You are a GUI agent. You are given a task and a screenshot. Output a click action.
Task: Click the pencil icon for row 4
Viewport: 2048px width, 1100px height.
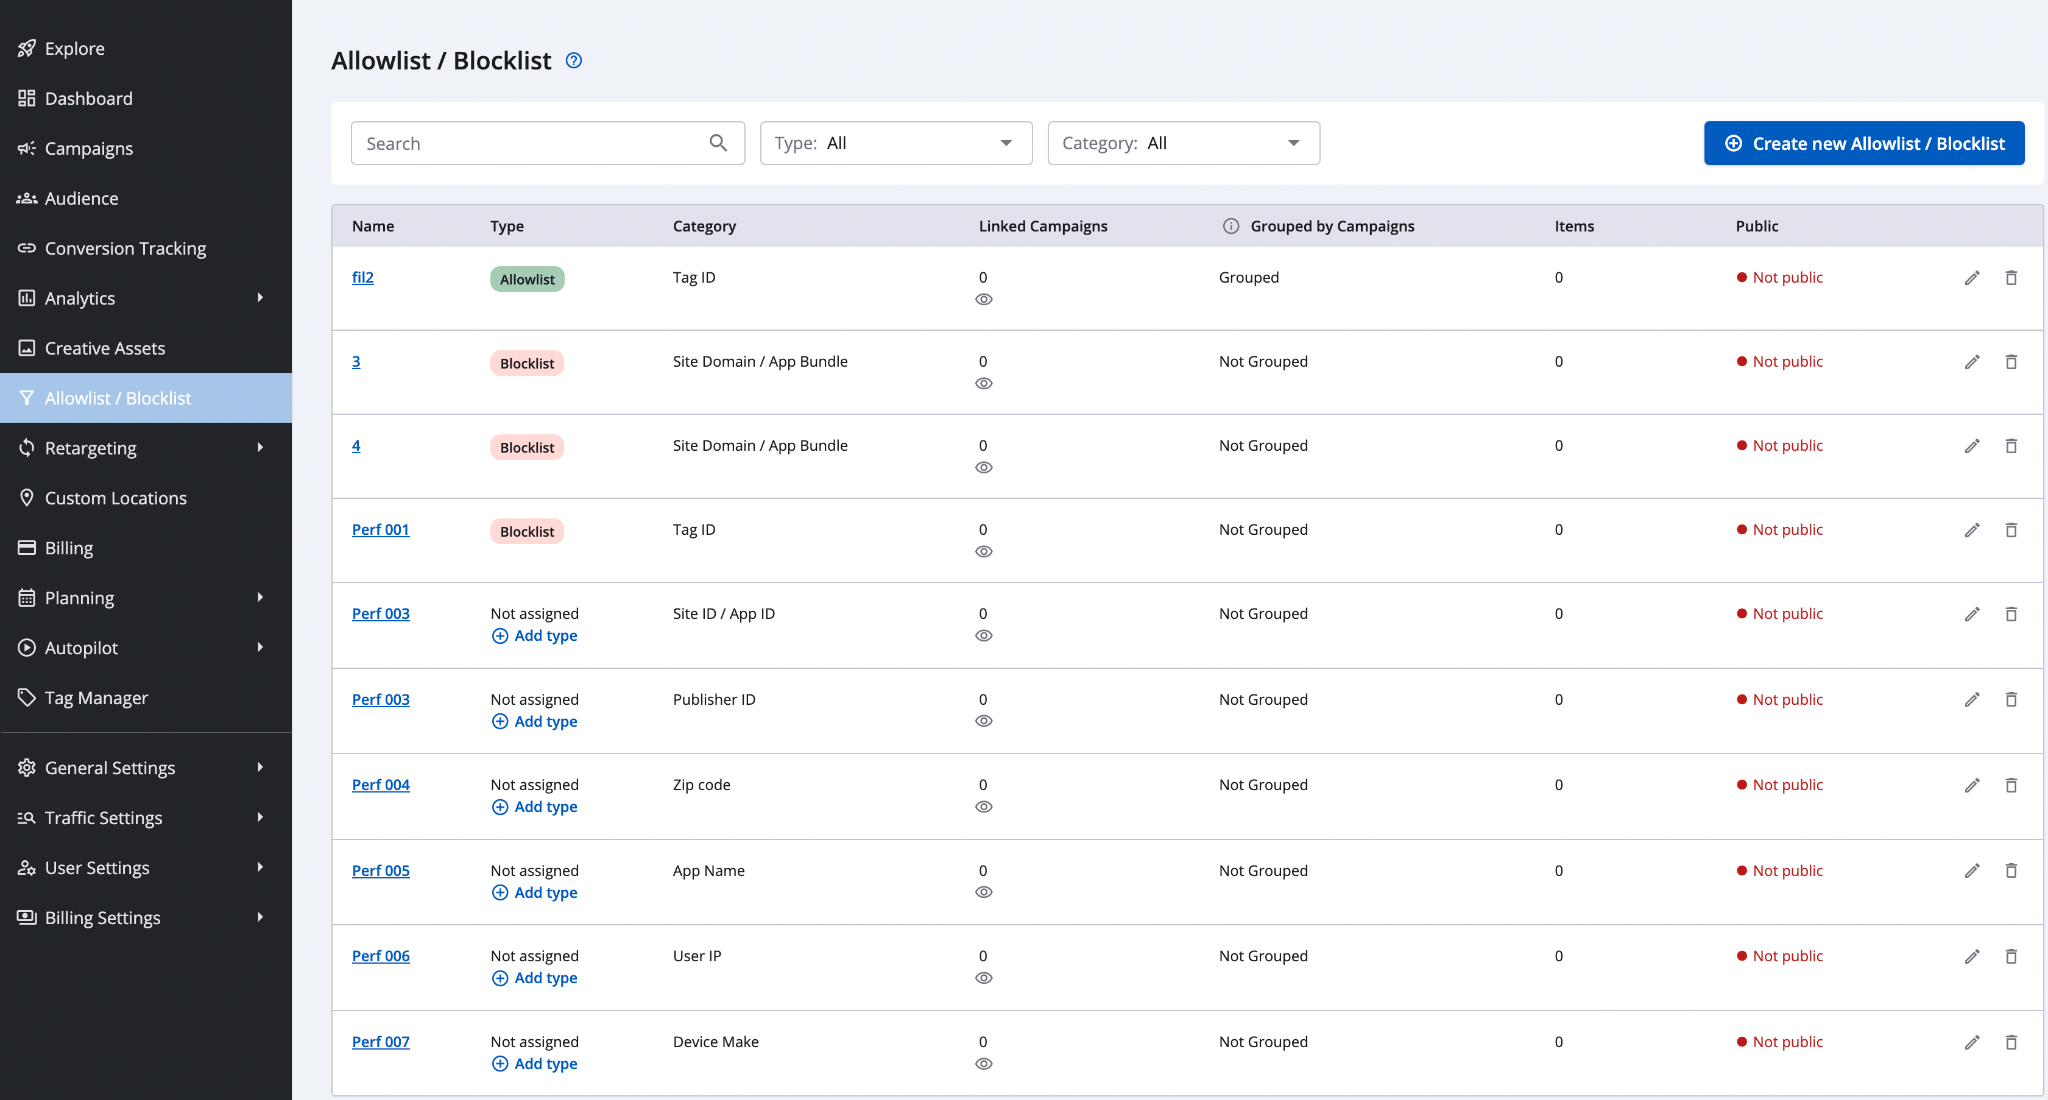pos(1972,446)
